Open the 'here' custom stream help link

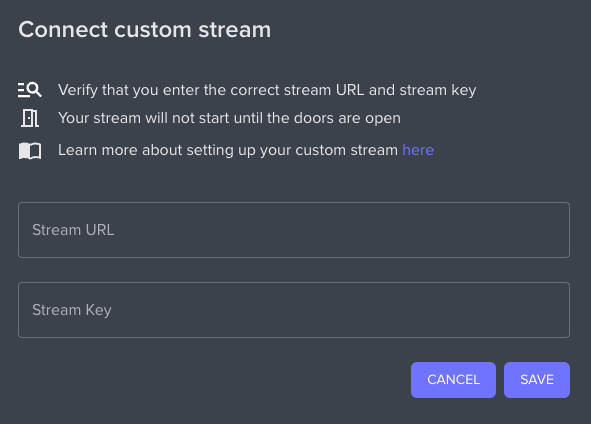(x=418, y=150)
